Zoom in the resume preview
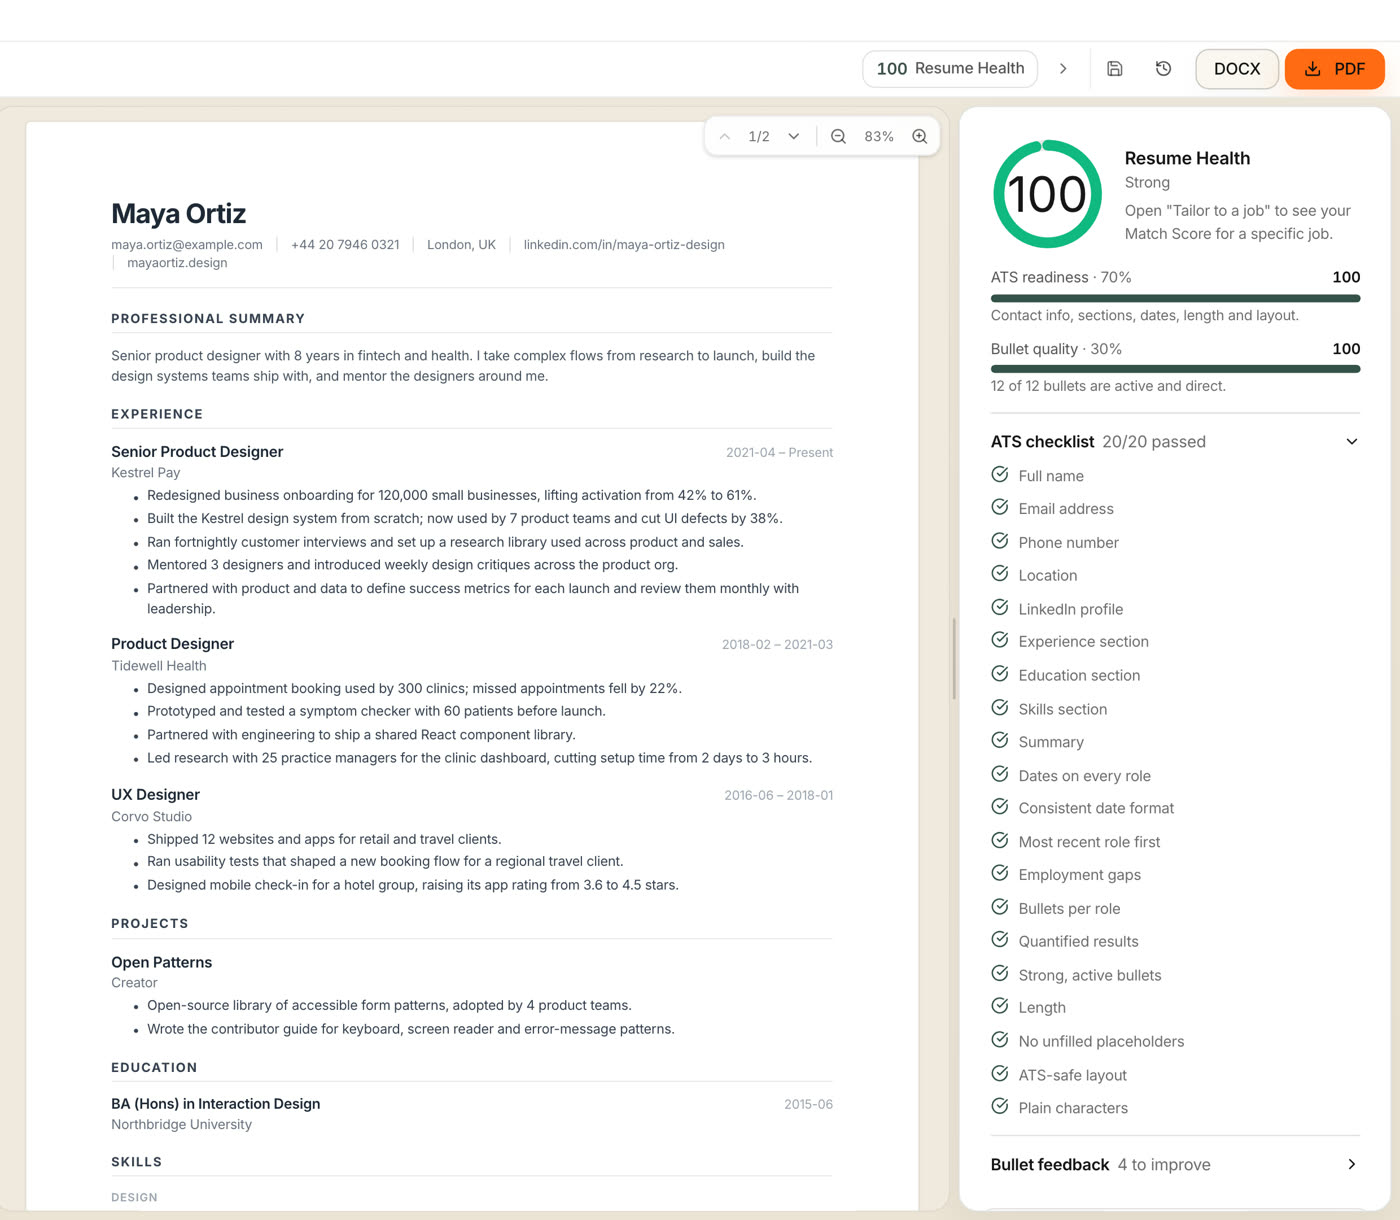This screenshot has height=1220, width=1400. click(x=920, y=137)
